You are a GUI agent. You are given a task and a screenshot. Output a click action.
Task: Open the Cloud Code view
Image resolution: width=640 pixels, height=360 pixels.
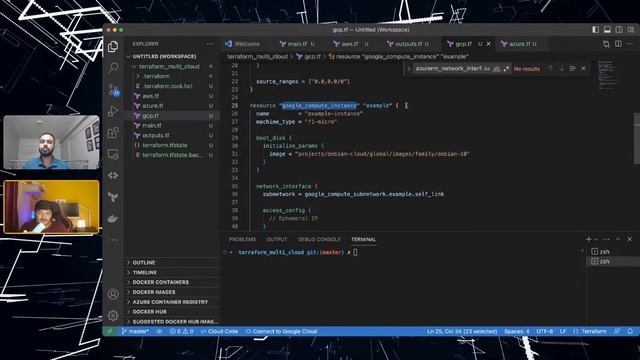[113, 176]
